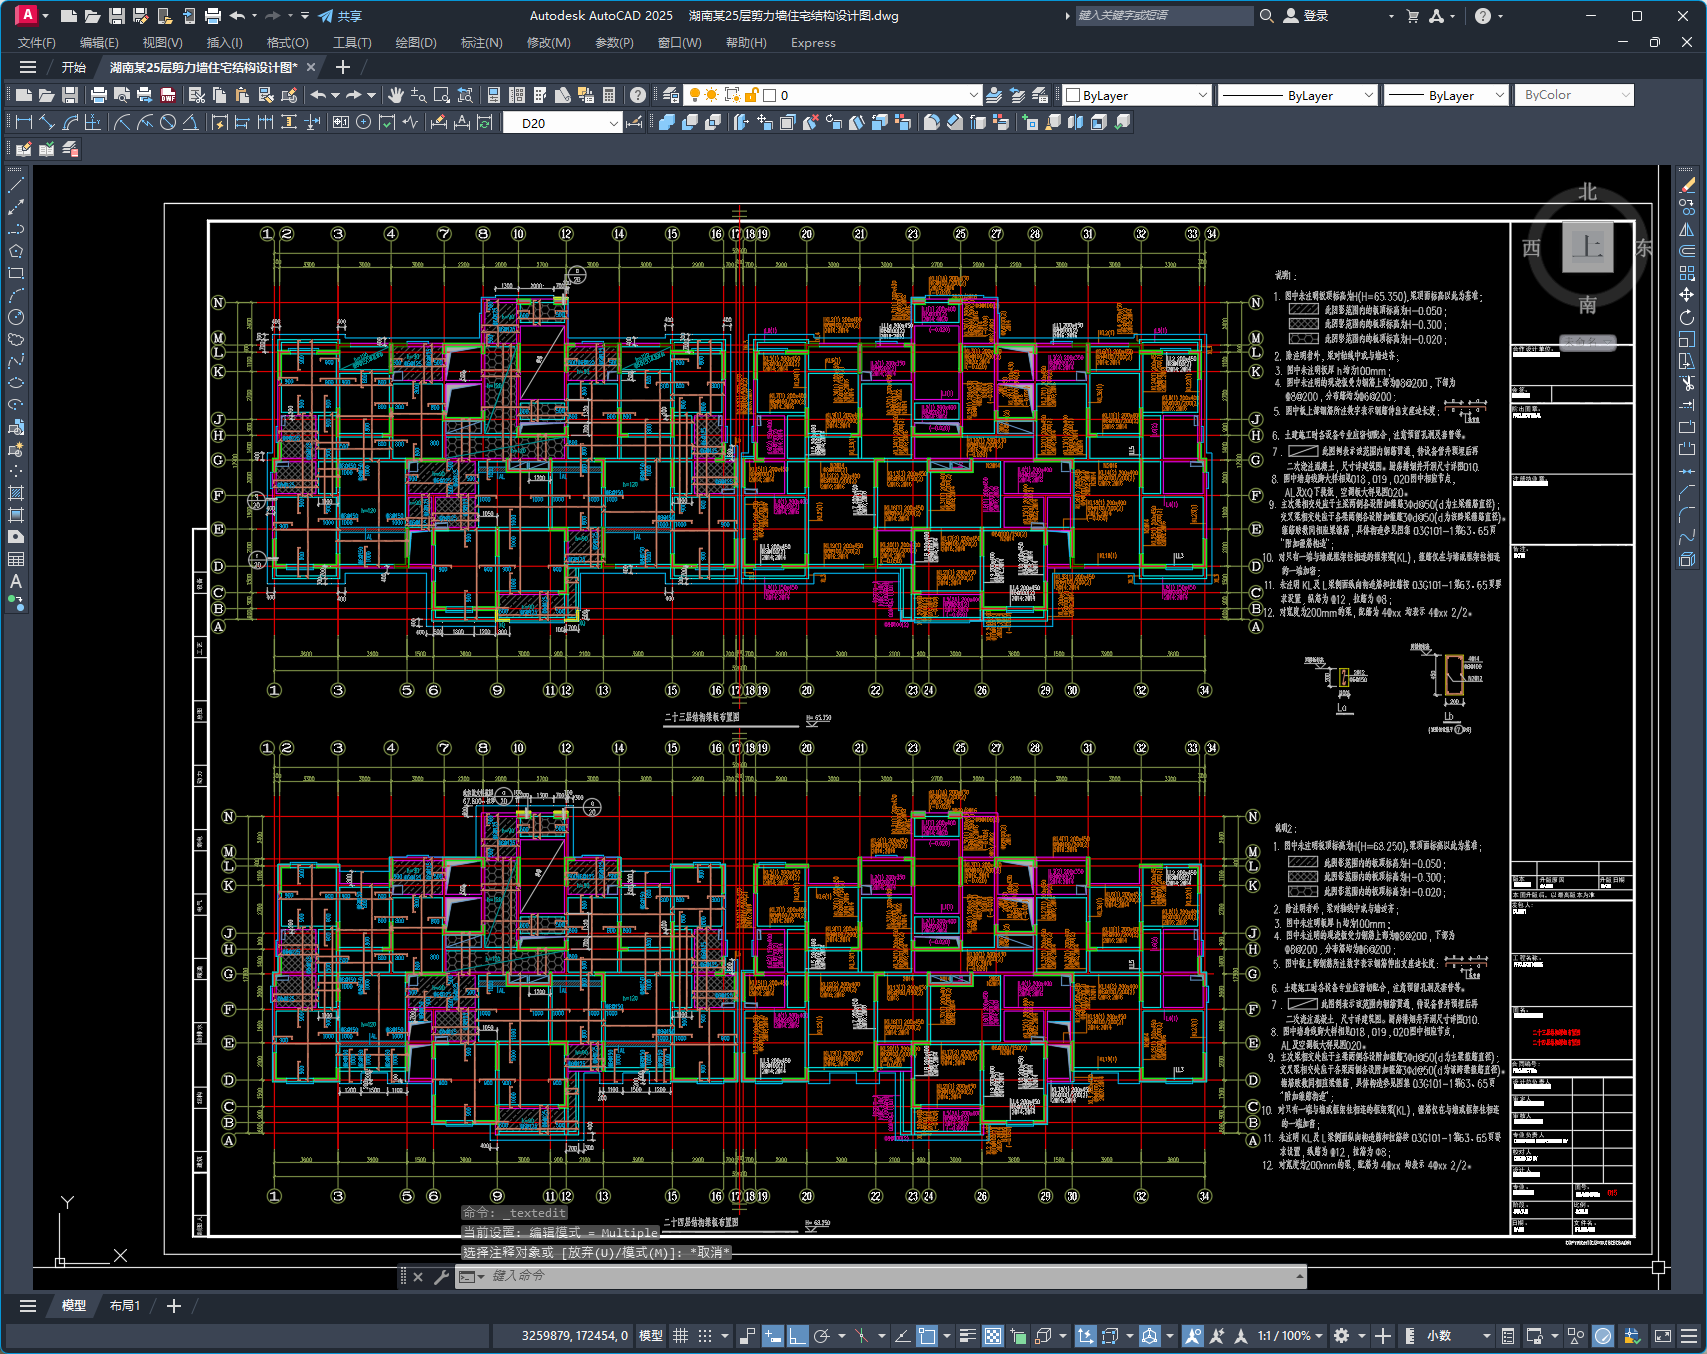Image resolution: width=1707 pixels, height=1354 pixels.
Task: Select the Linear dimension tool
Action: [24, 122]
